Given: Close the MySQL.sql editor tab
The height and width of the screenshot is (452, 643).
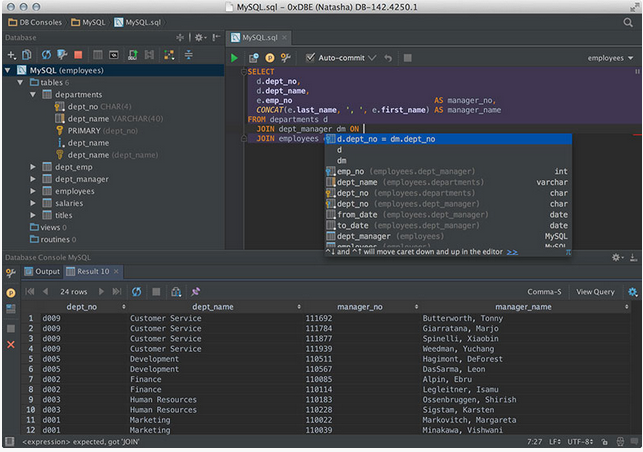Looking at the screenshot, I should tap(285, 38).
